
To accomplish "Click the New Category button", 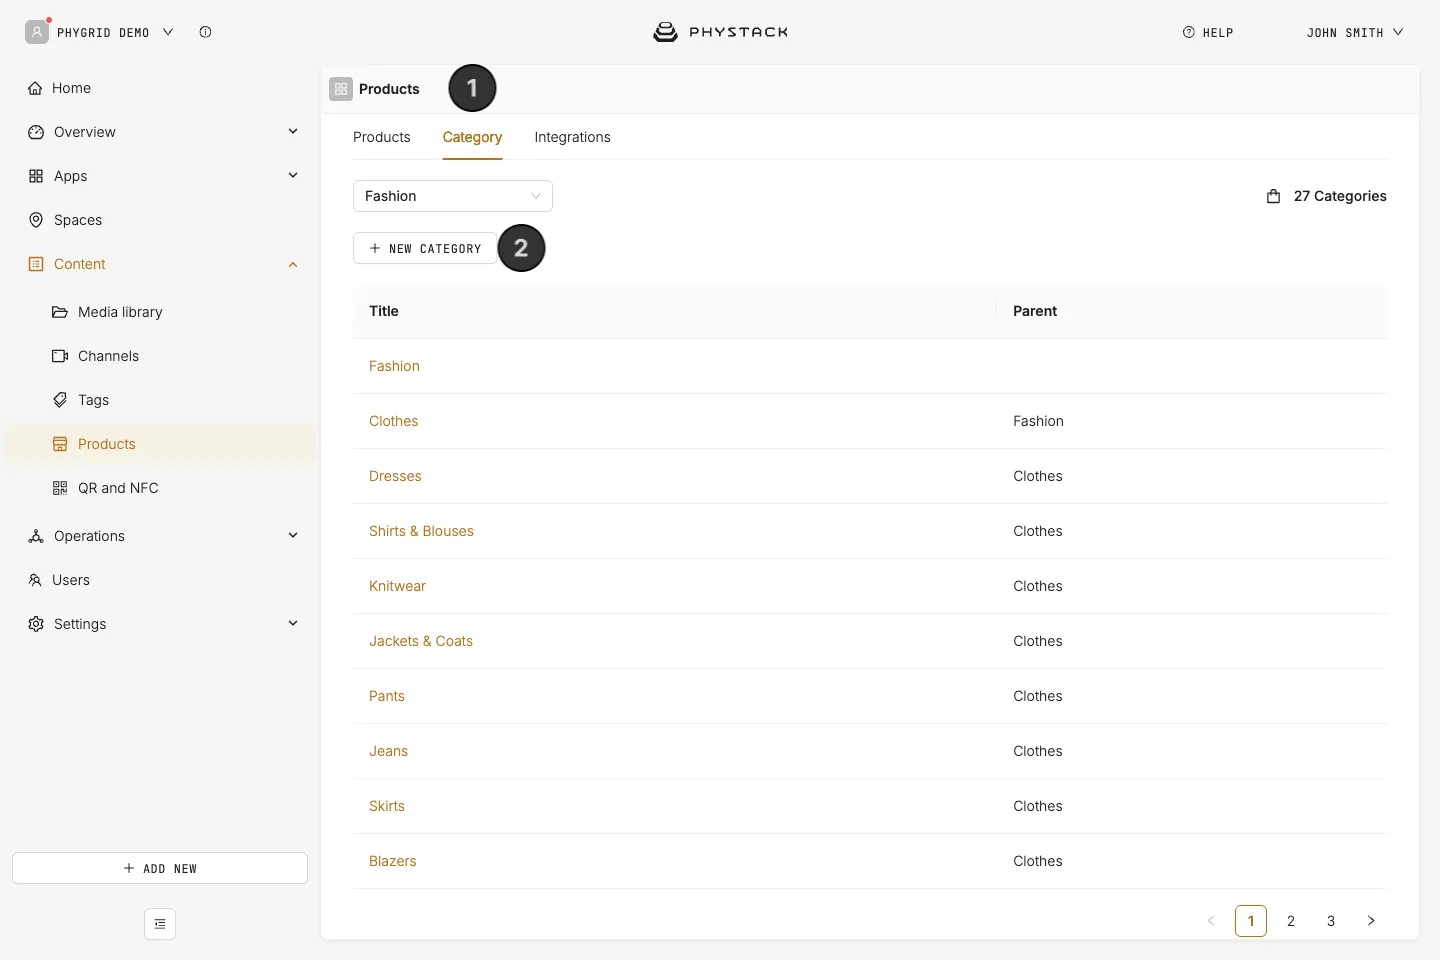I will coord(425,248).
